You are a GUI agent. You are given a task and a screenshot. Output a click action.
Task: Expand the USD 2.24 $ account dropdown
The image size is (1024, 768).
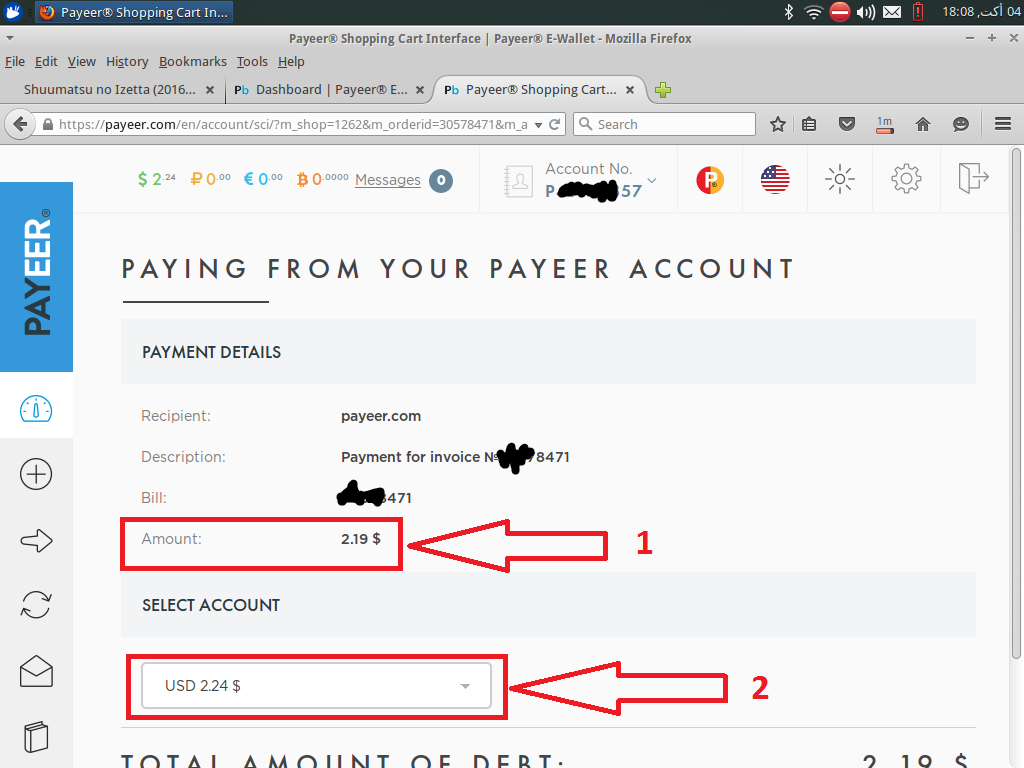pyautogui.click(x=317, y=686)
